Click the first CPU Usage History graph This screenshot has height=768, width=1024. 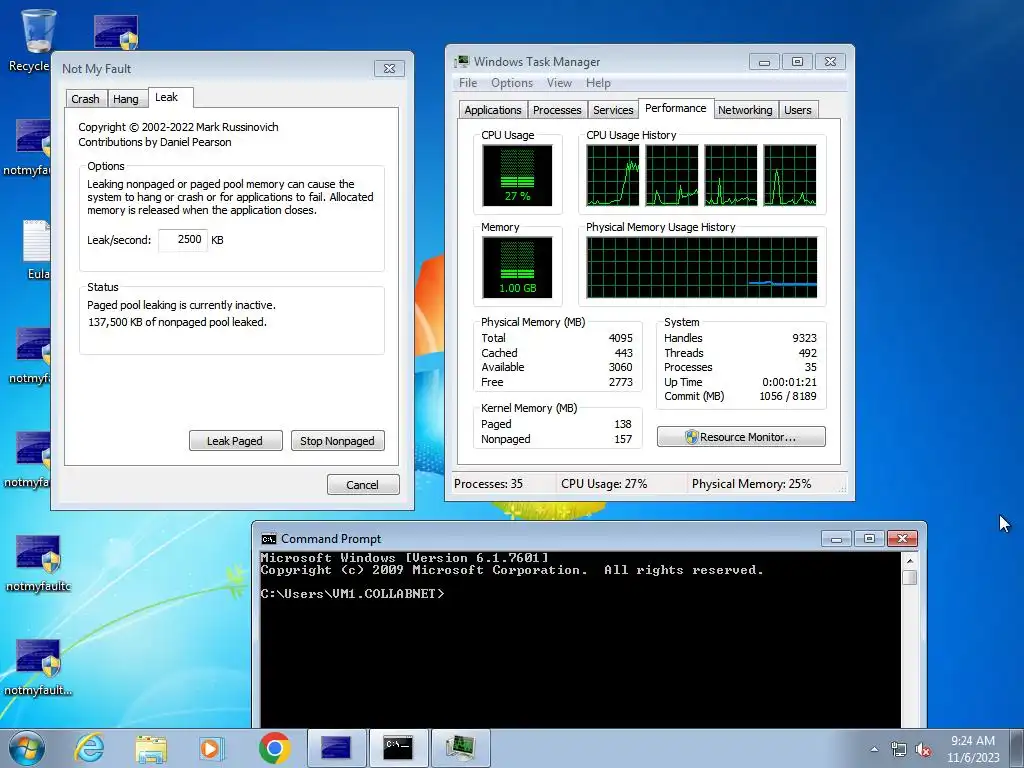coord(613,175)
